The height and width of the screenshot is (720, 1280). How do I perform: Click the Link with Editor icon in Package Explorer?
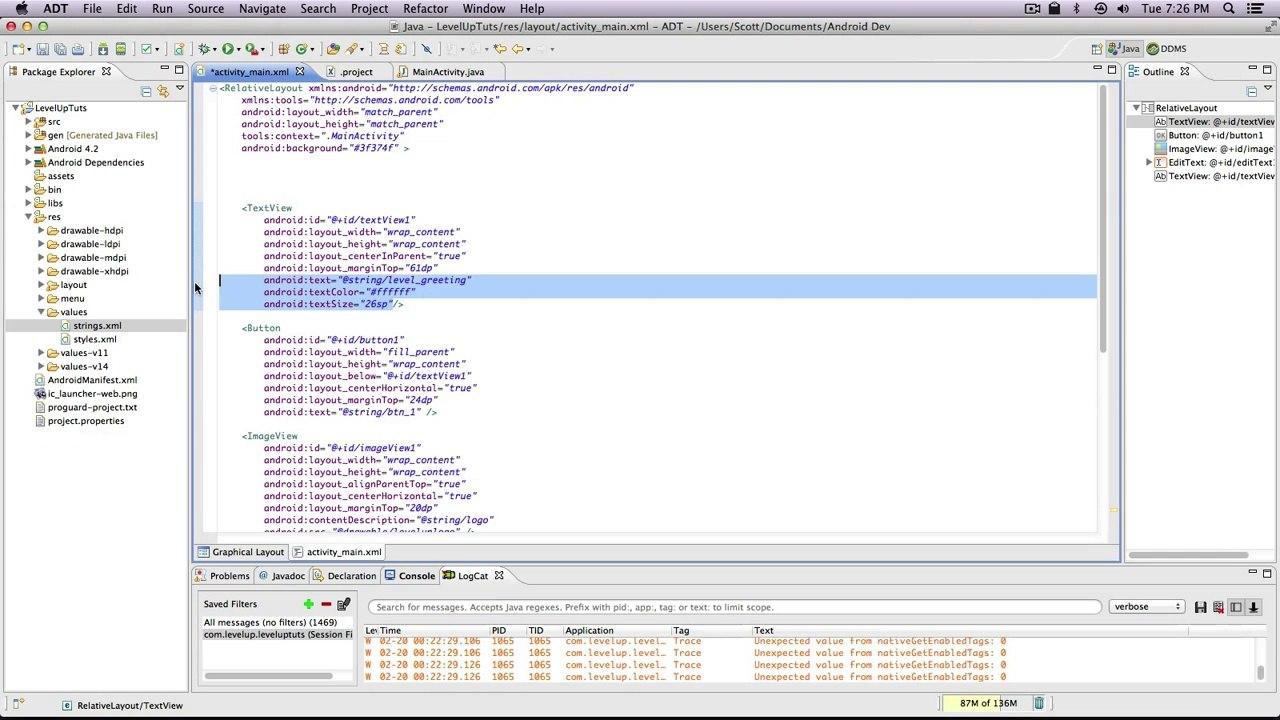pyautogui.click(x=162, y=91)
